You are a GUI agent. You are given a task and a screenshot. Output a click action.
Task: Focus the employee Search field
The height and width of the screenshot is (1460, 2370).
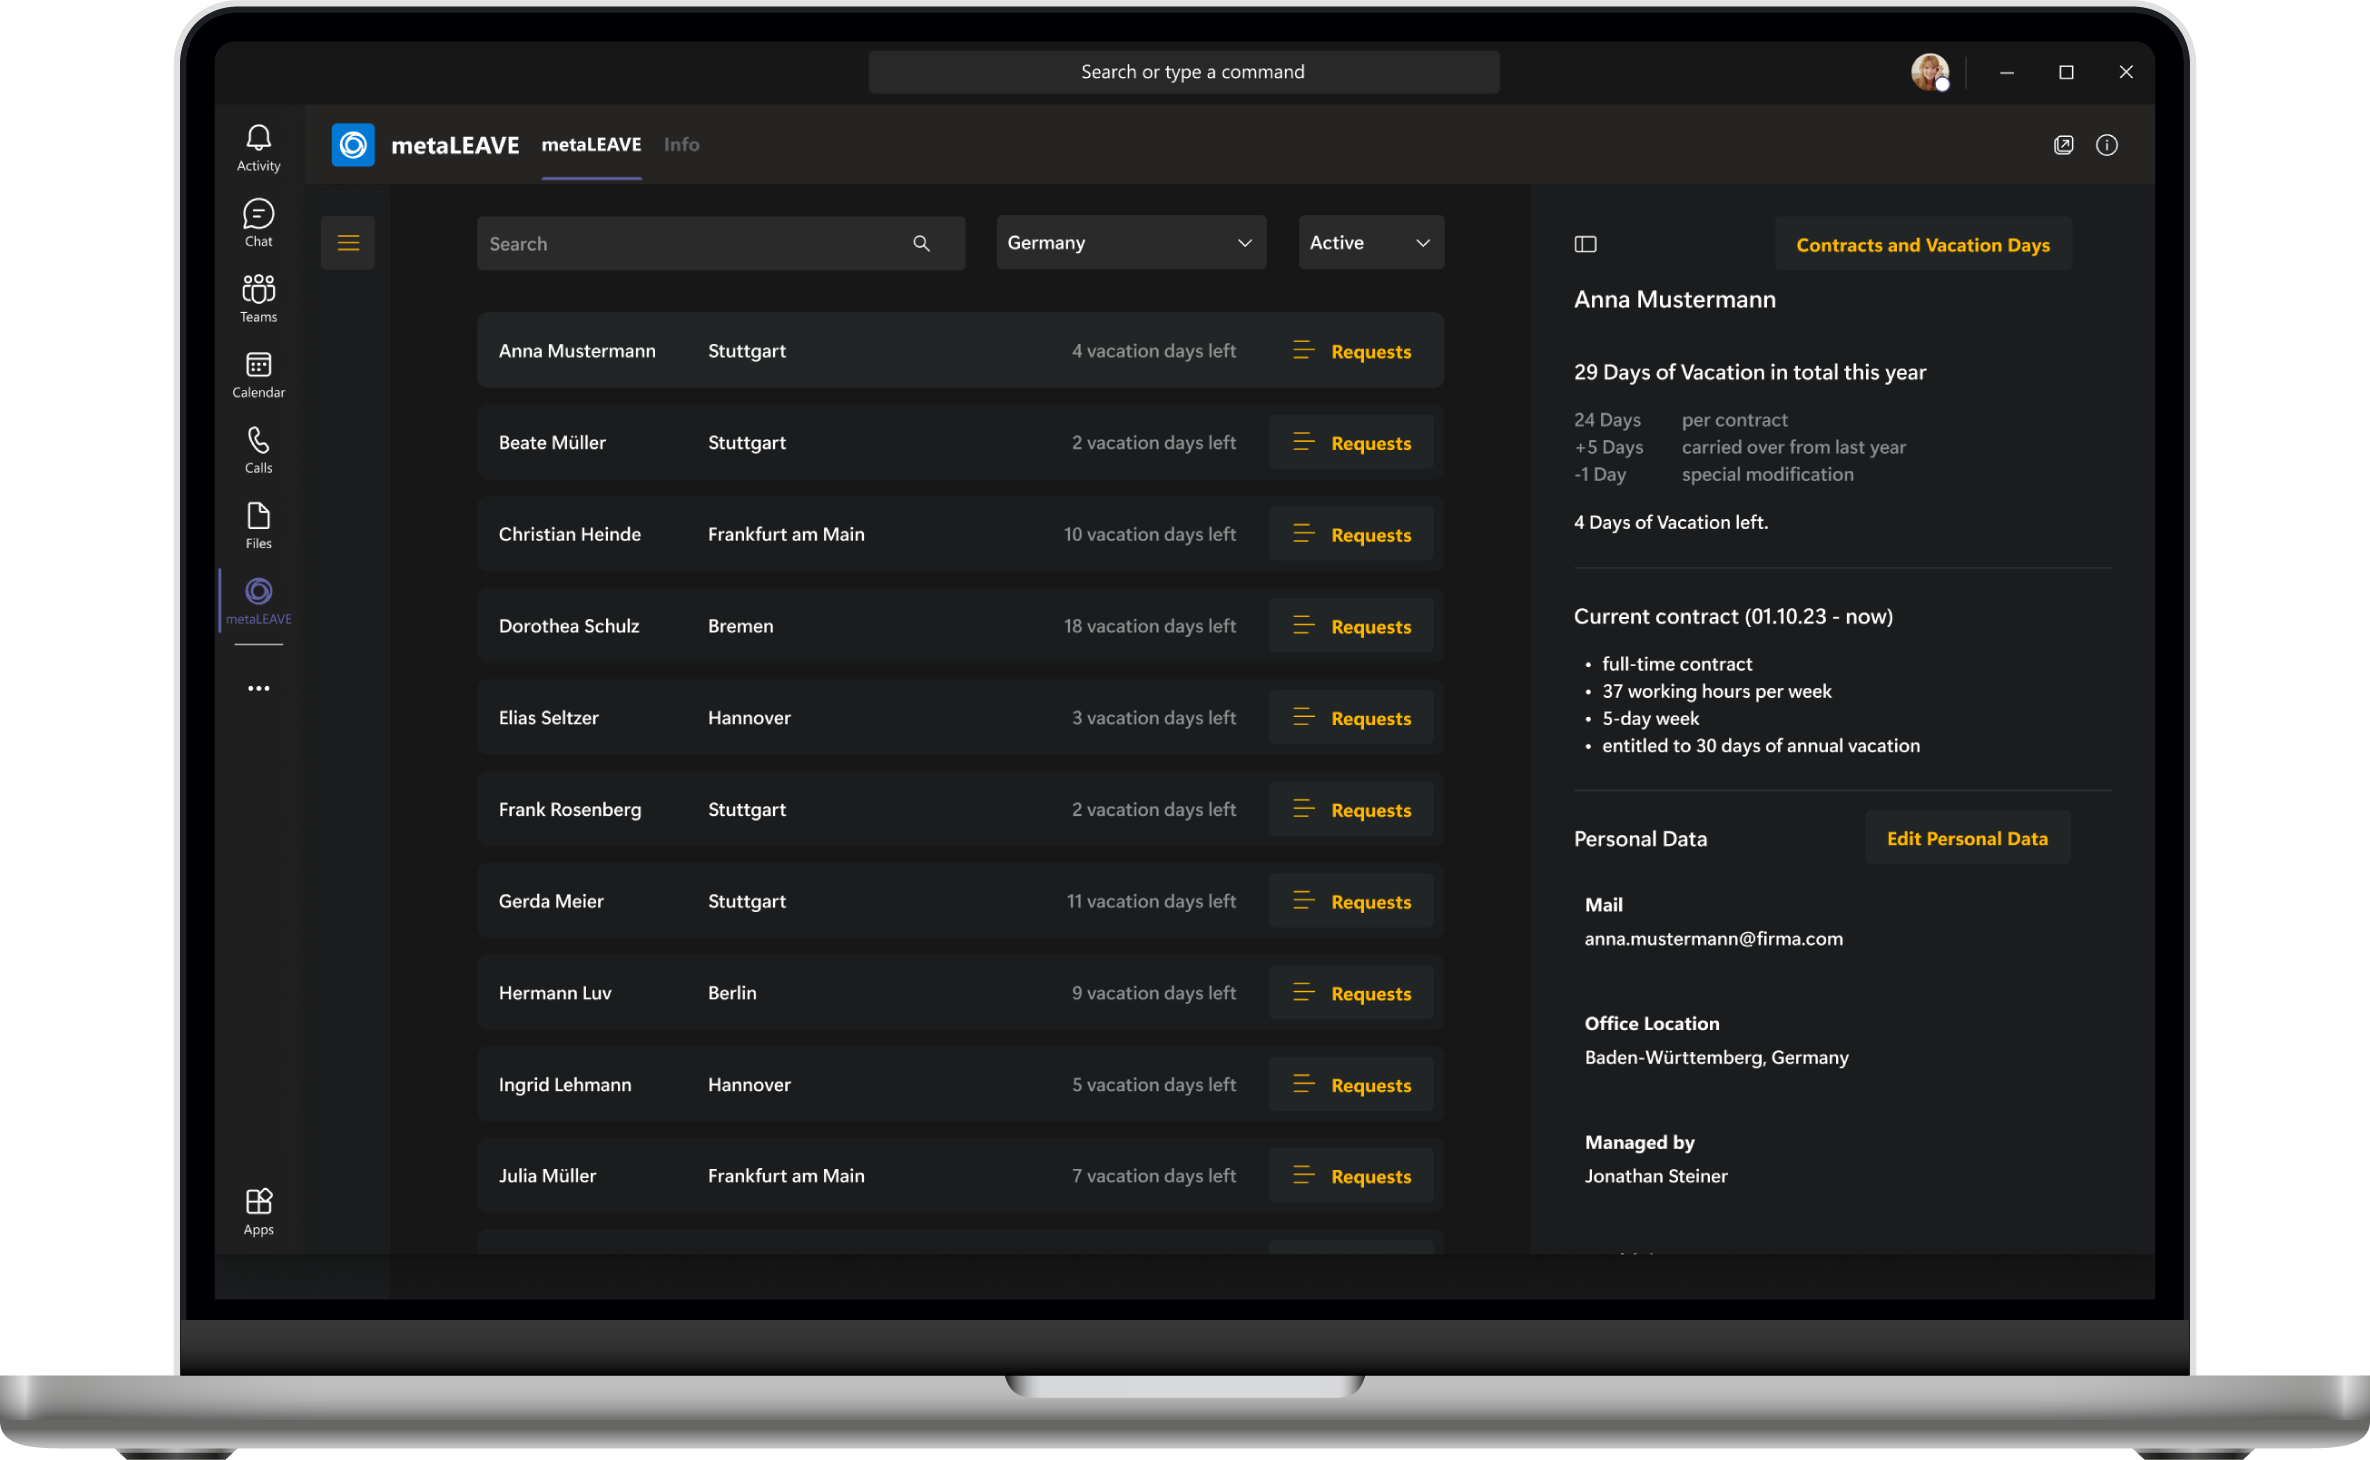pos(720,243)
